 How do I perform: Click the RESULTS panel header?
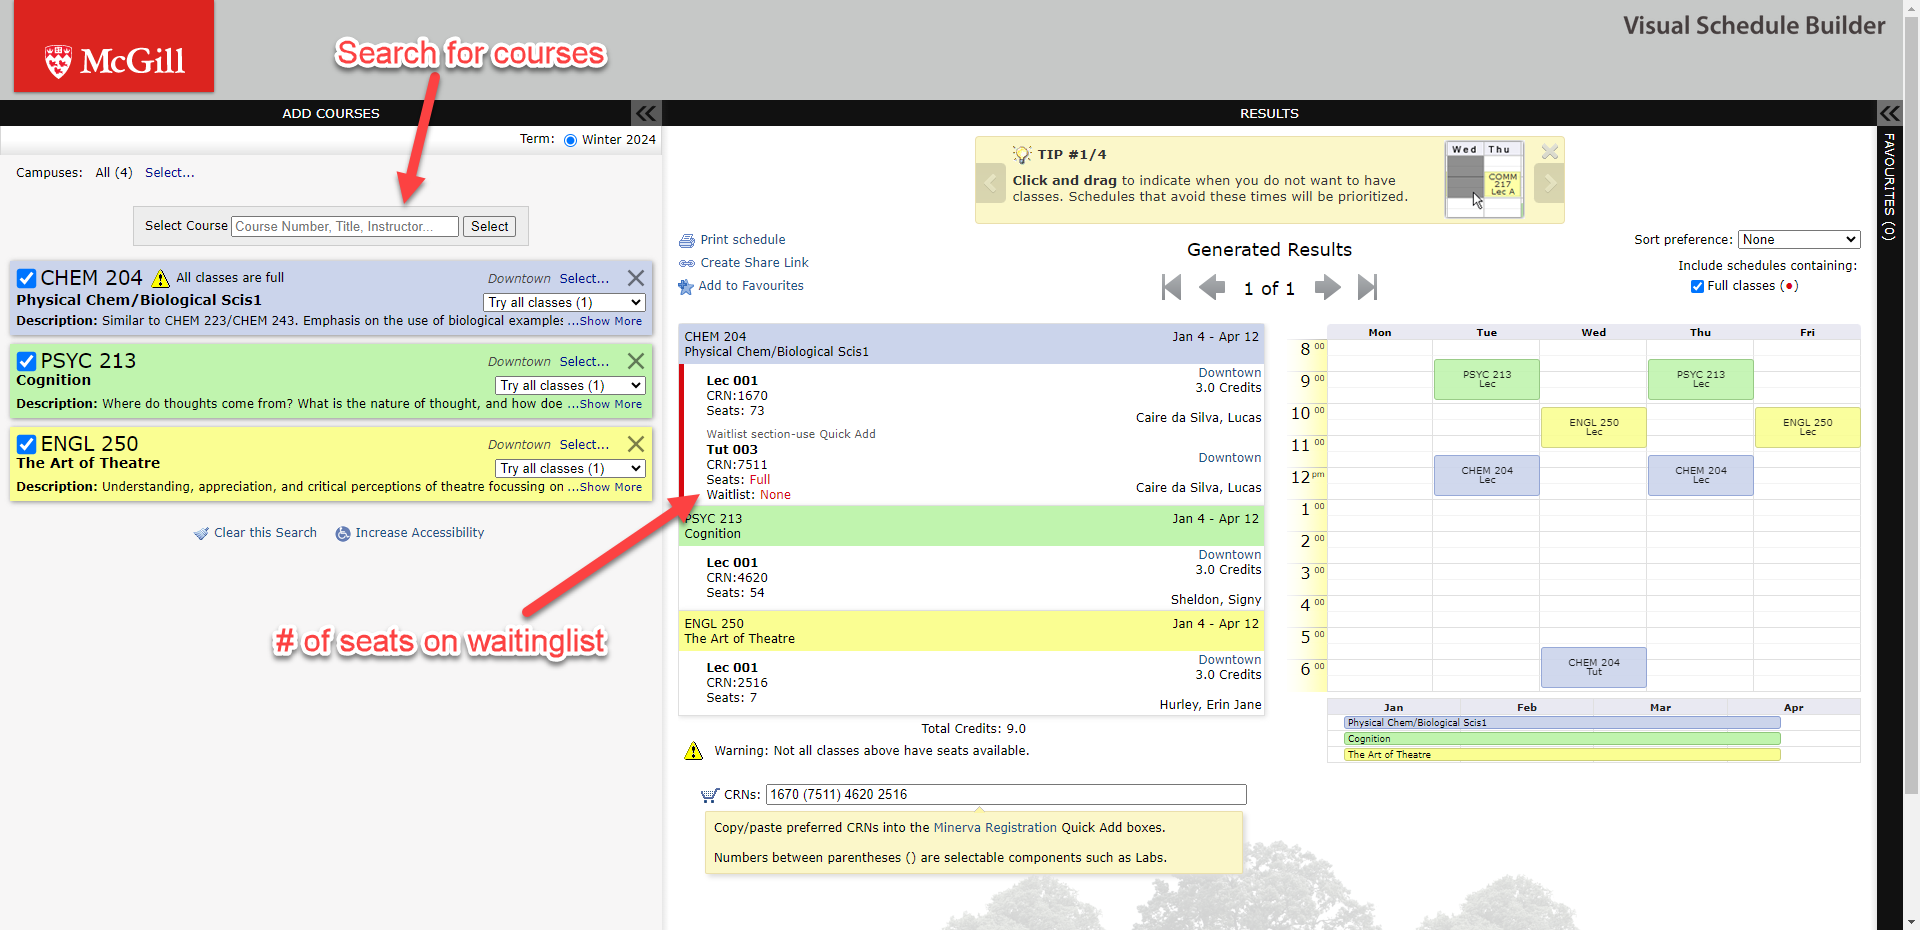(x=1269, y=113)
